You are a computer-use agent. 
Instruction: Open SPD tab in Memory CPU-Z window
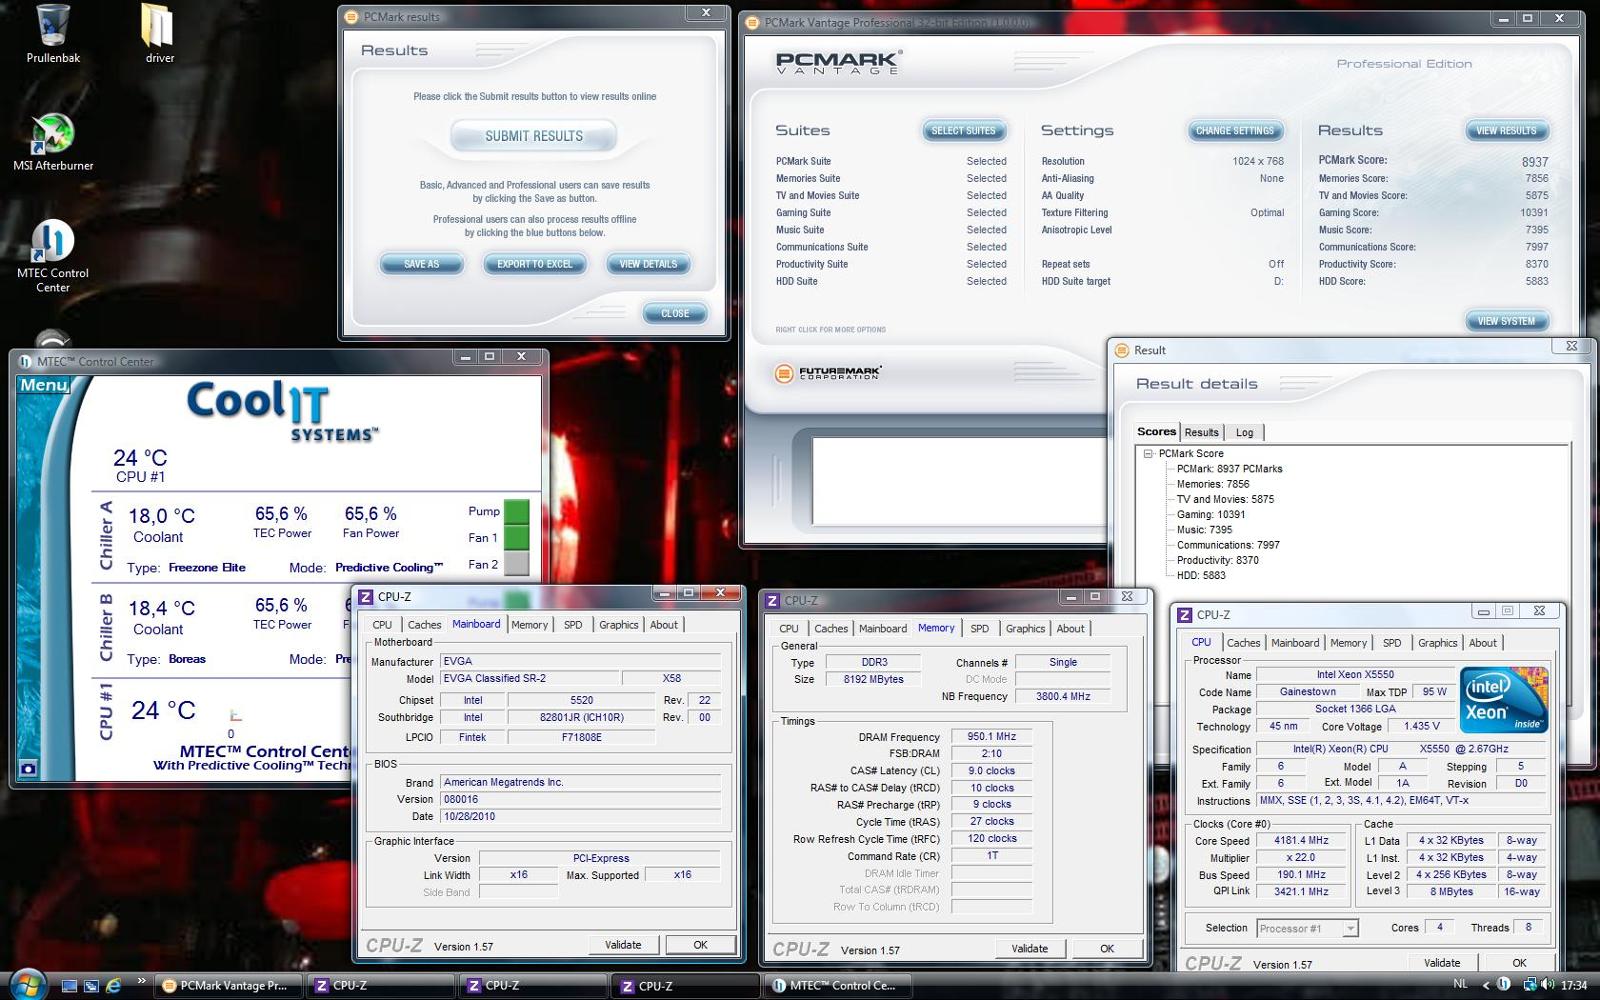point(979,629)
